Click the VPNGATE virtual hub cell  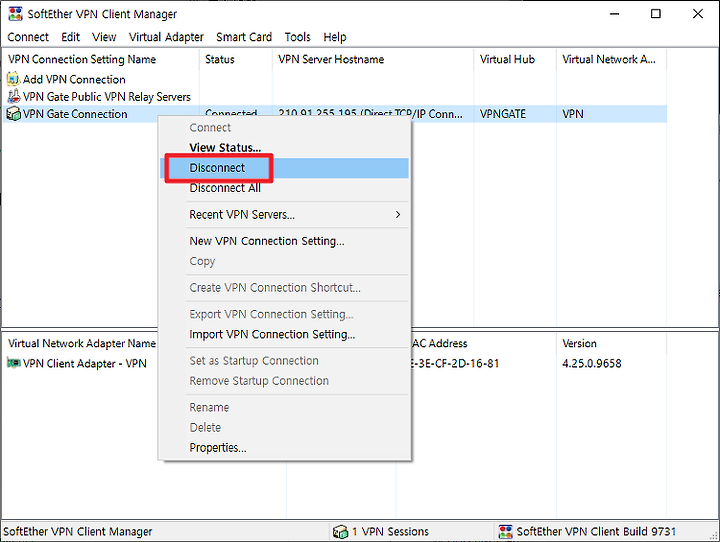click(503, 114)
